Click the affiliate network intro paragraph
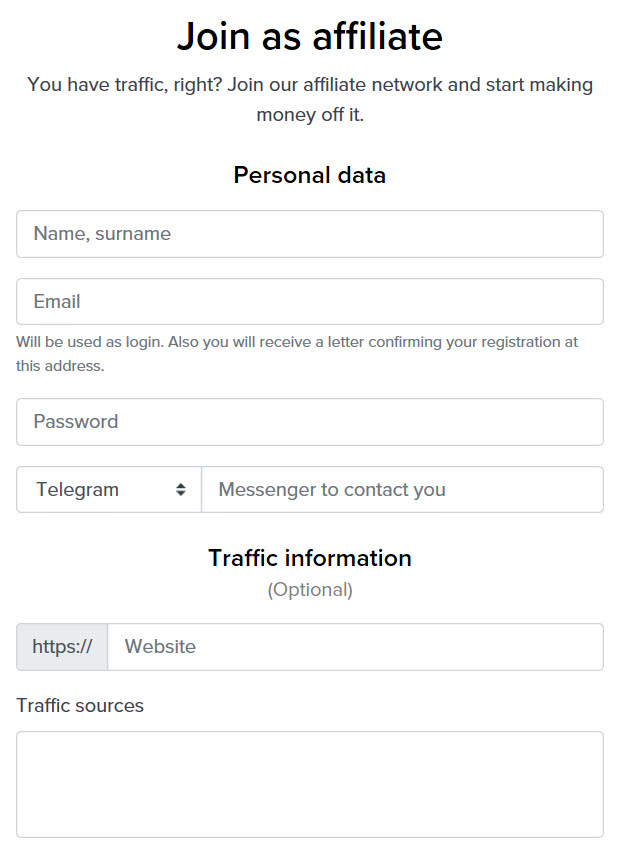Viewport: 618px width, 856px height. [x=309, y=98]
